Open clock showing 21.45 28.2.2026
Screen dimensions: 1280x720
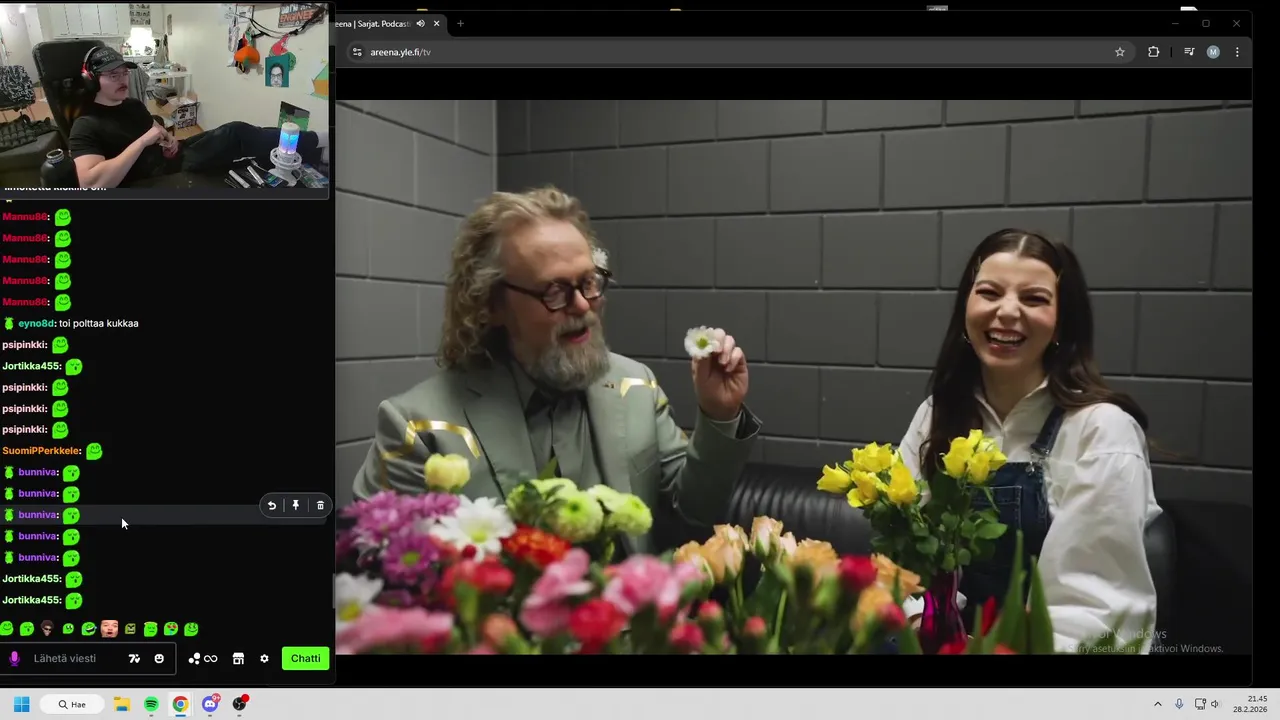1251,704
